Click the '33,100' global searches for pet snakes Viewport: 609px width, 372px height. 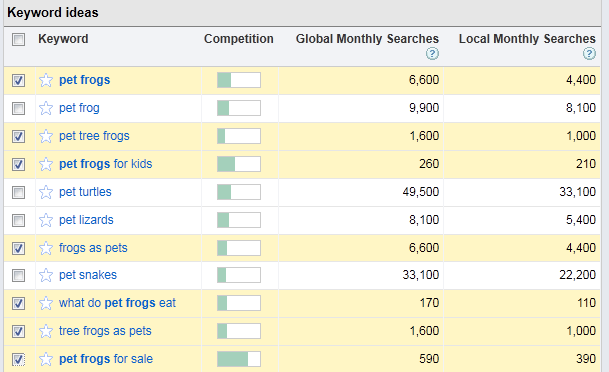tap(421, 275)
